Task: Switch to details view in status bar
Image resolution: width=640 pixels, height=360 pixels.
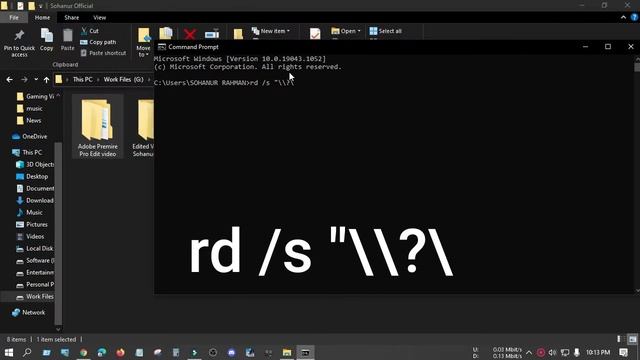Action: [619, 339]
